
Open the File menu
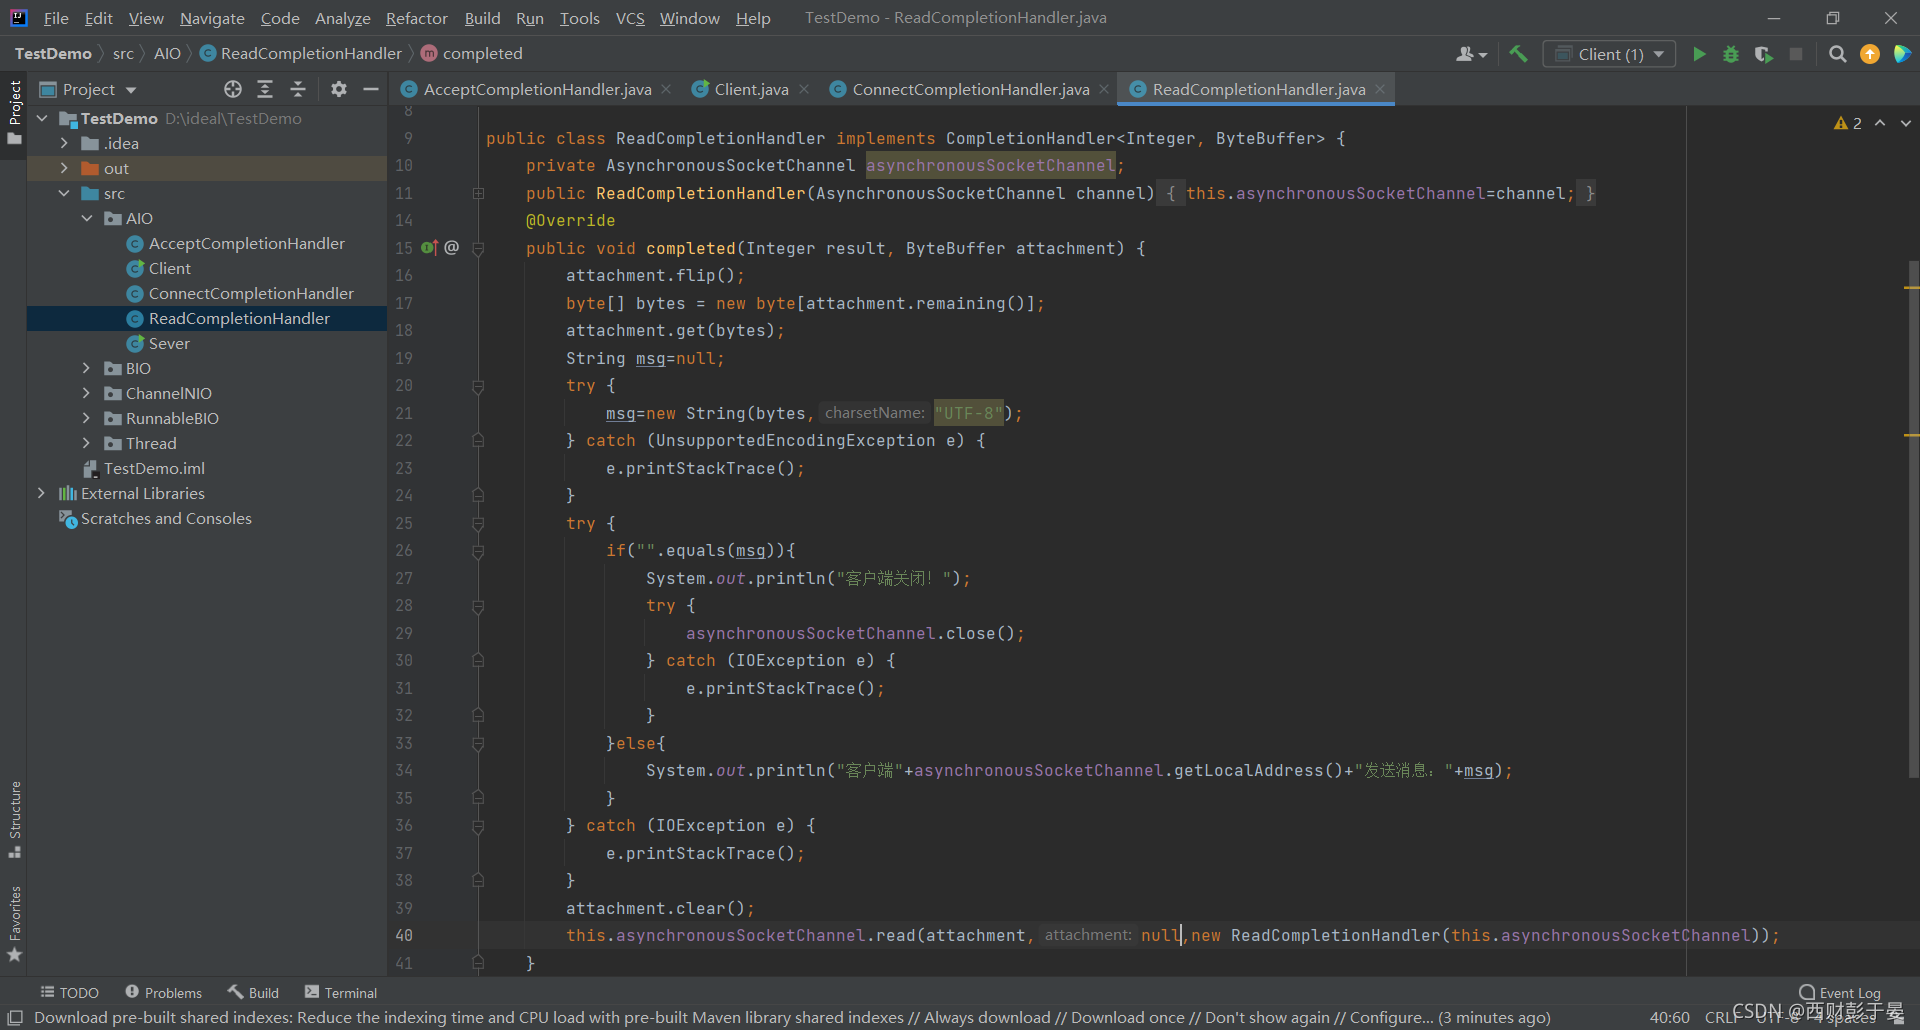56,18
